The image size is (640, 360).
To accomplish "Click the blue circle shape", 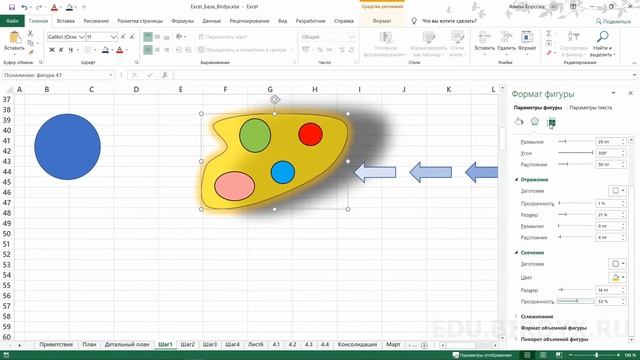I will click(67, 147).
